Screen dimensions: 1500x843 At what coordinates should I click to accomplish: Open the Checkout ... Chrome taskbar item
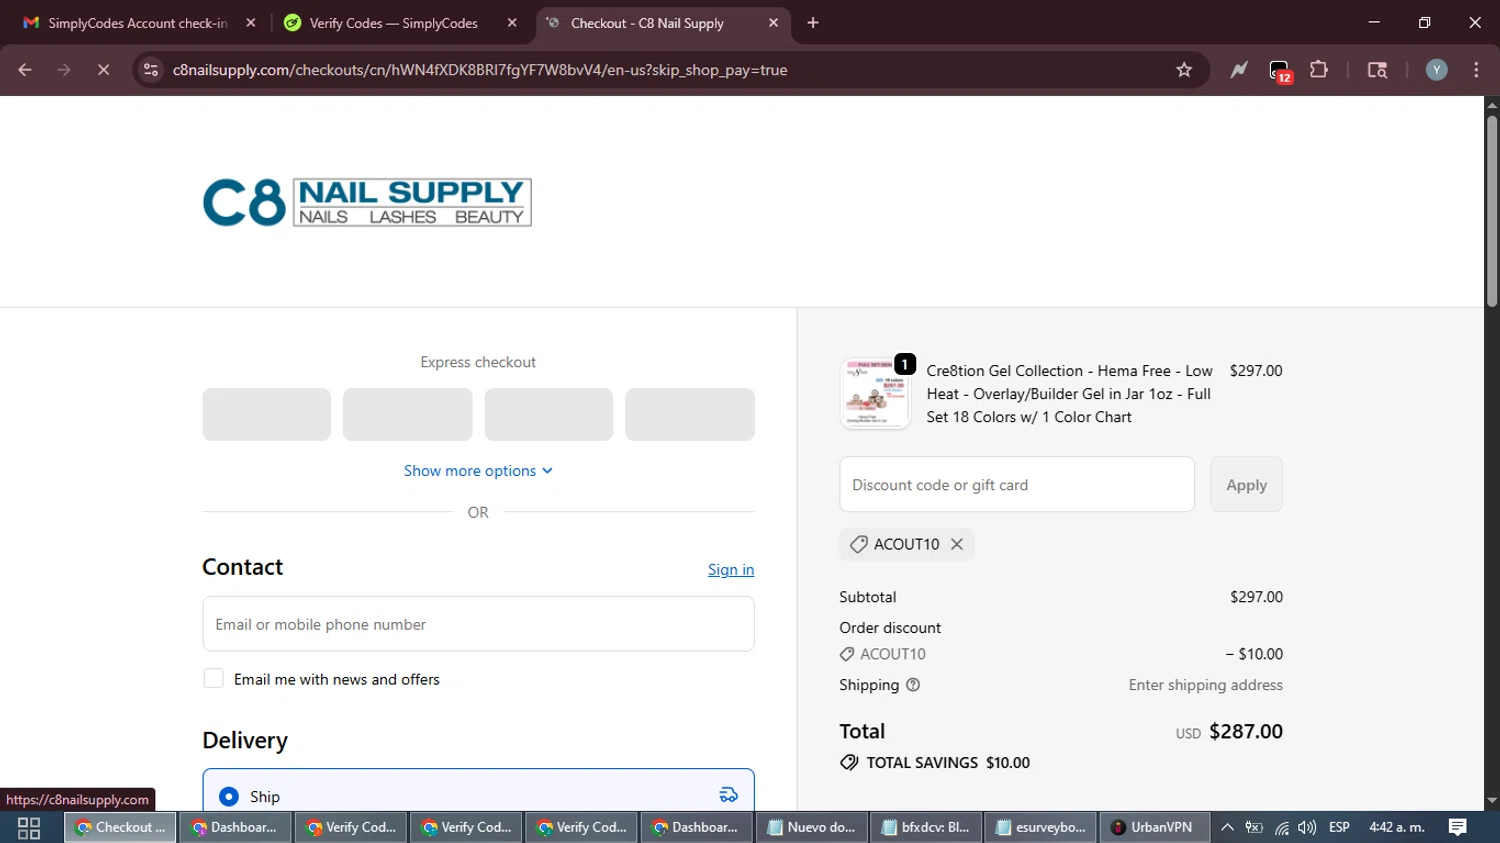pyautogui.click(x=121, y=828)
